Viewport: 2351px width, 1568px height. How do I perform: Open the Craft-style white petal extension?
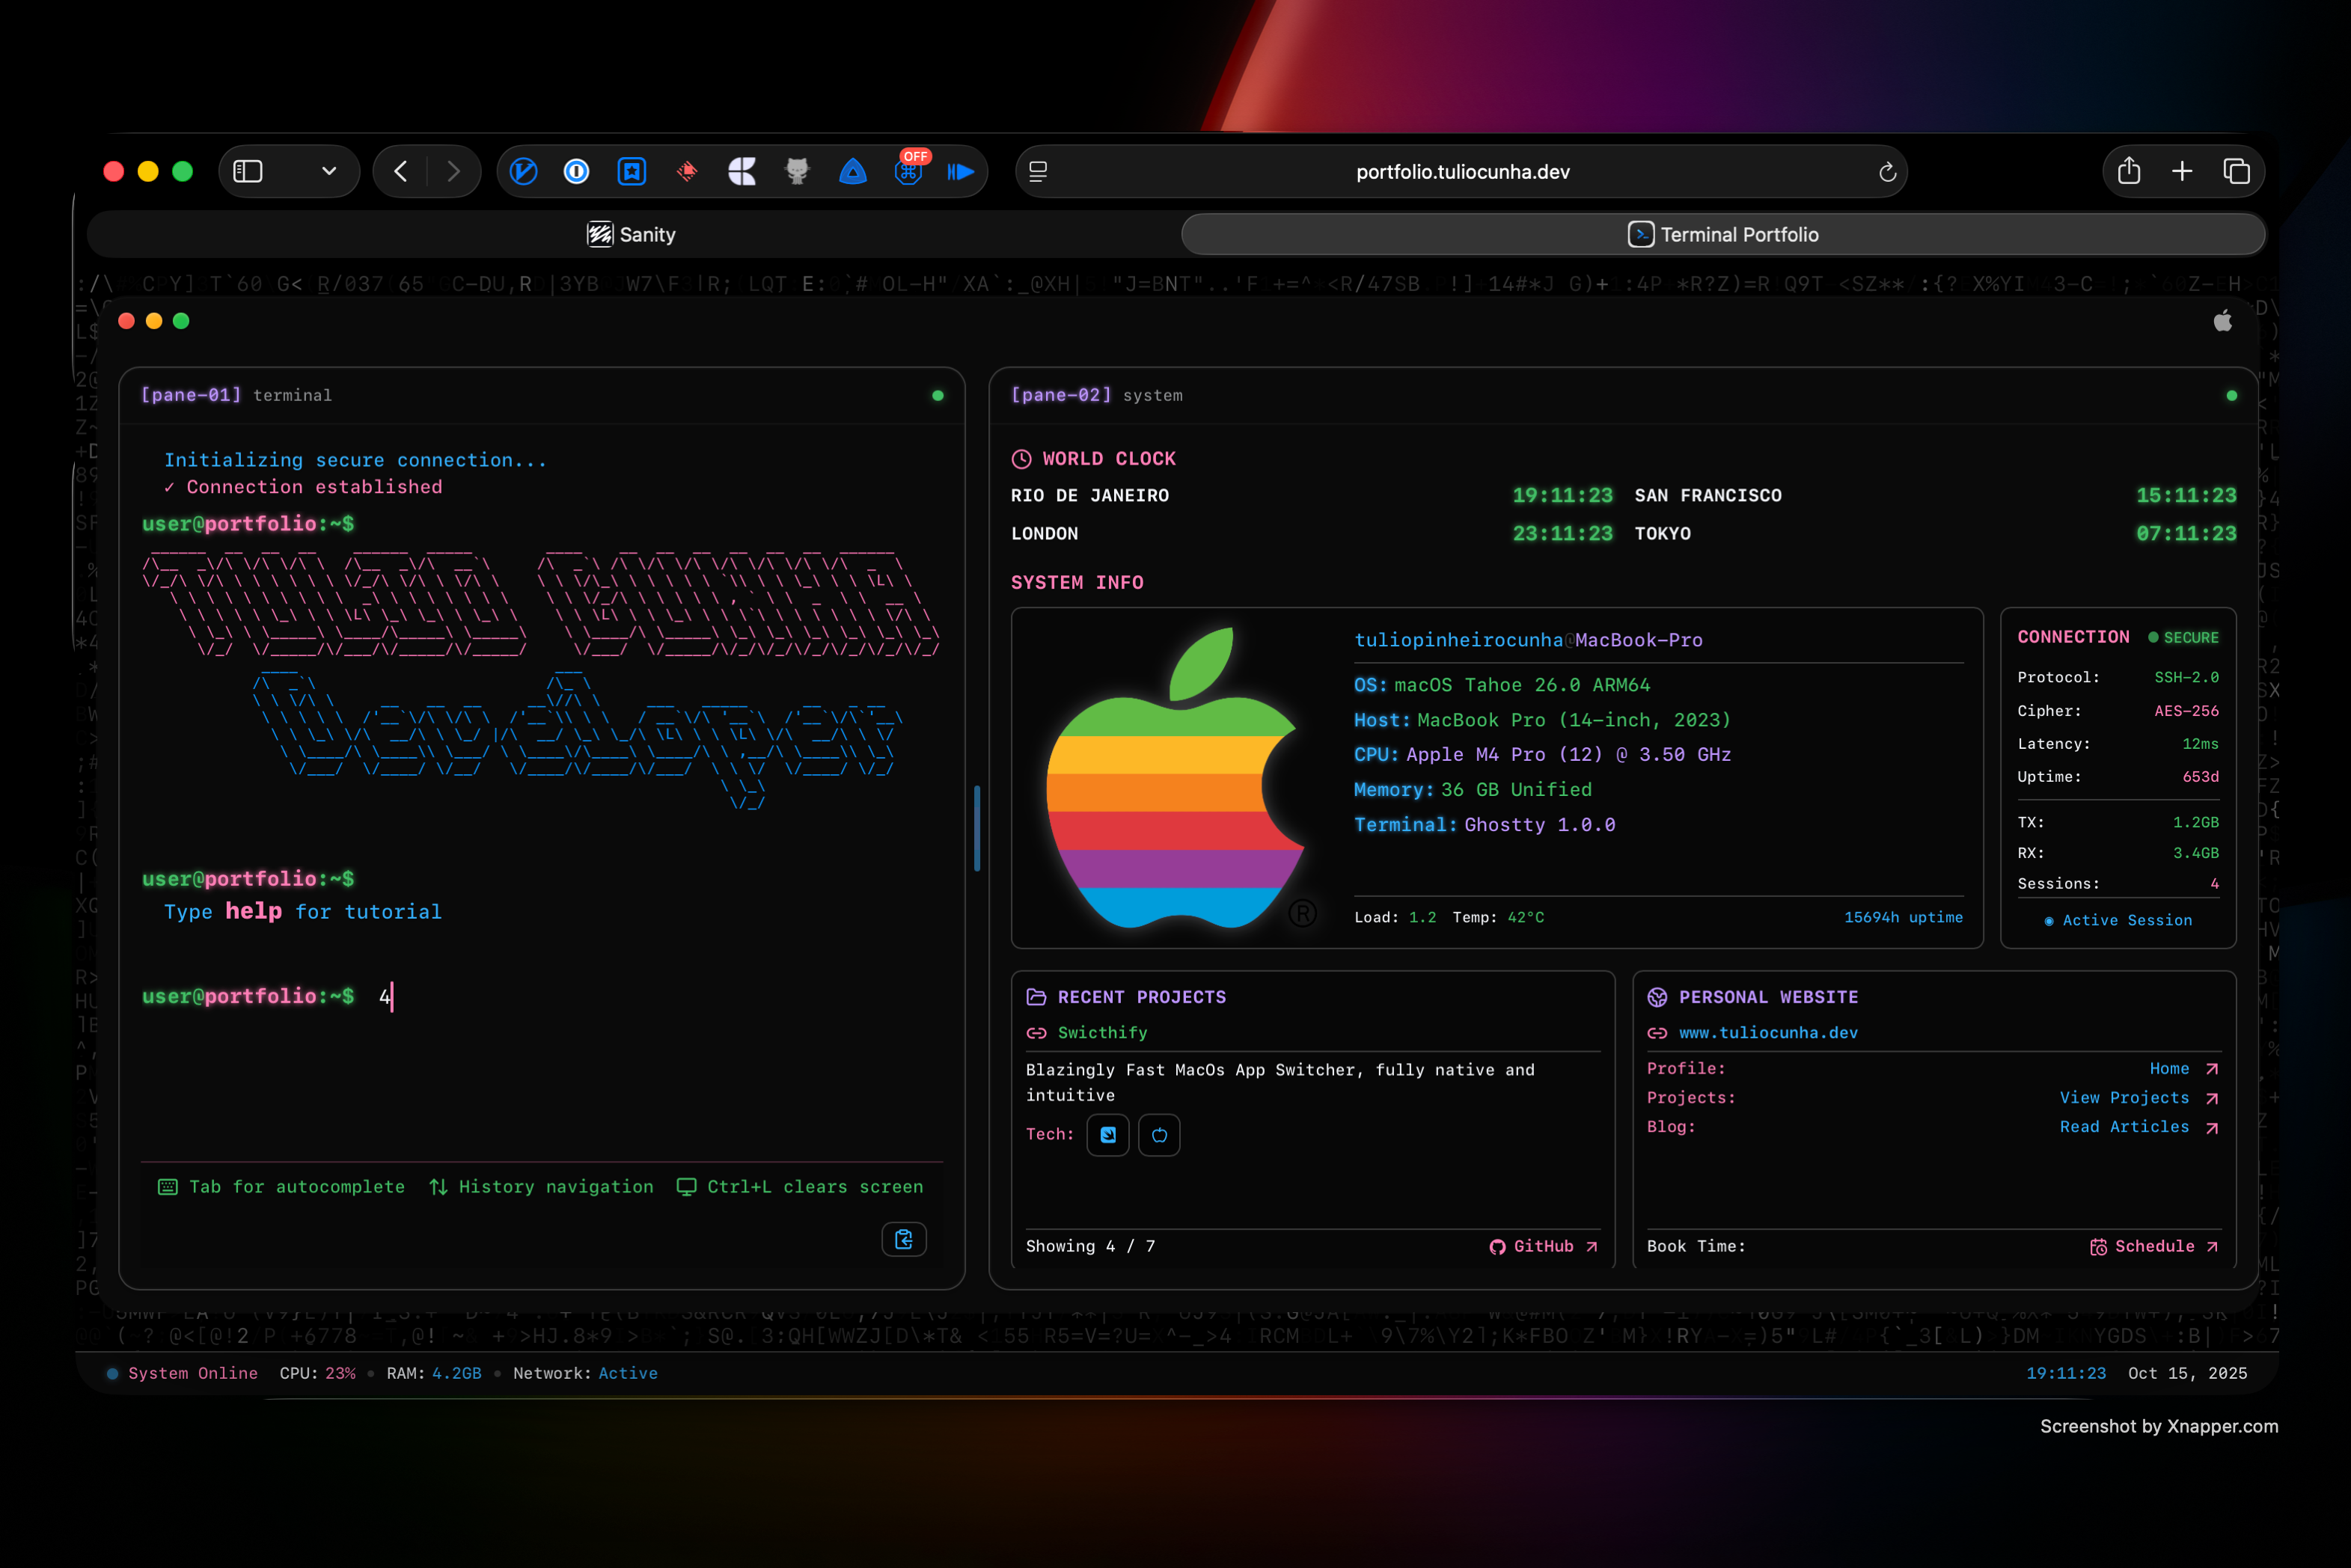[742, 172]
